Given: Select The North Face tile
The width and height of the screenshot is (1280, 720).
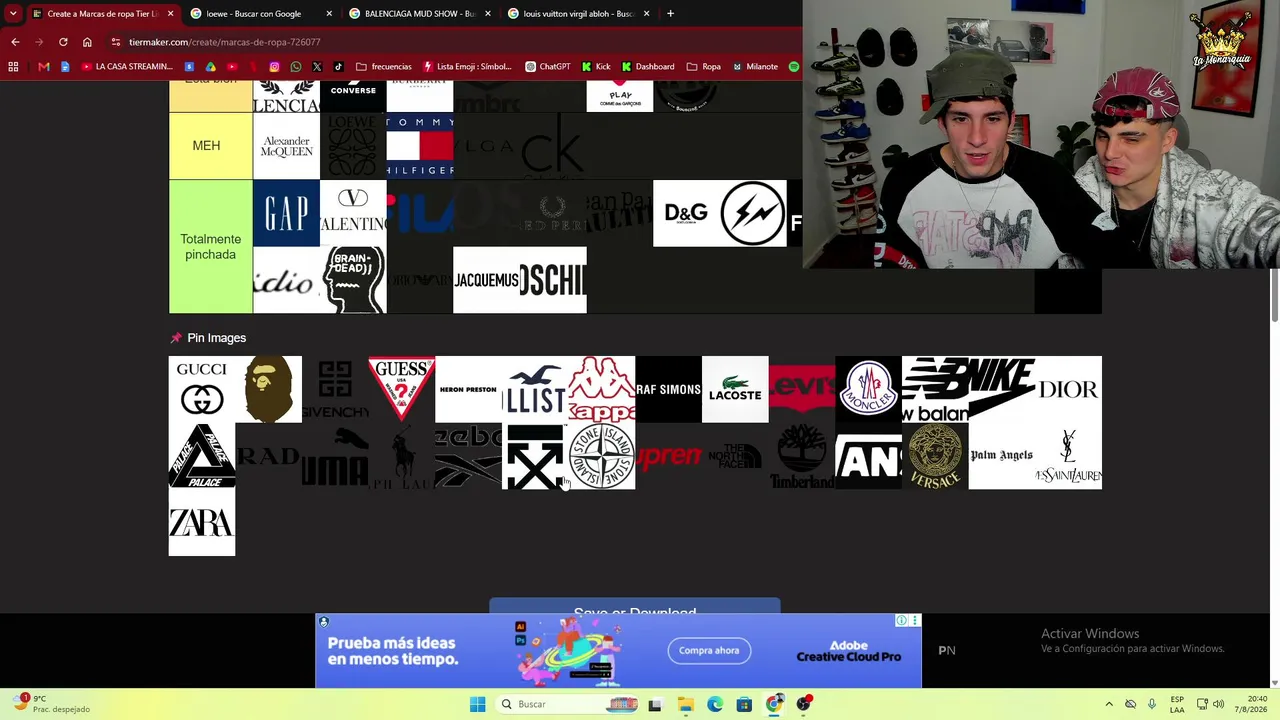Looking at the screenshot, I should tap(735, 456).
